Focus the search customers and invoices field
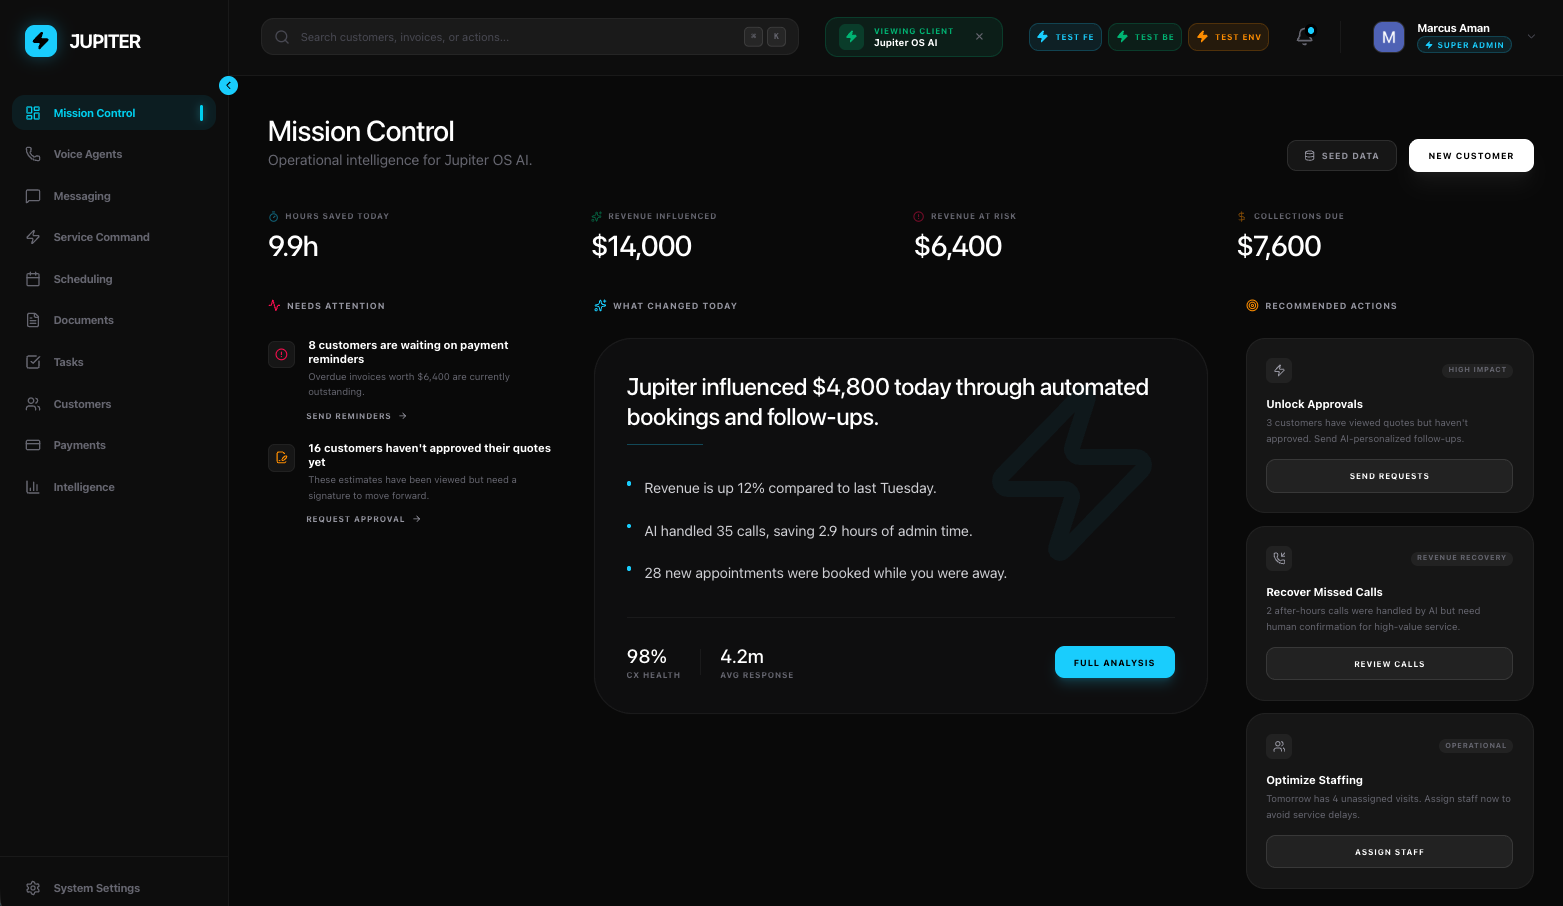This screenshot has height=906, width=1563. 530,37
